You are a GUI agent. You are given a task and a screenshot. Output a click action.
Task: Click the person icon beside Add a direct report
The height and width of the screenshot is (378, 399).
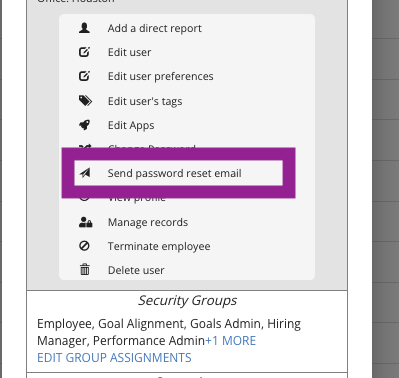click(x=84, y=28)
